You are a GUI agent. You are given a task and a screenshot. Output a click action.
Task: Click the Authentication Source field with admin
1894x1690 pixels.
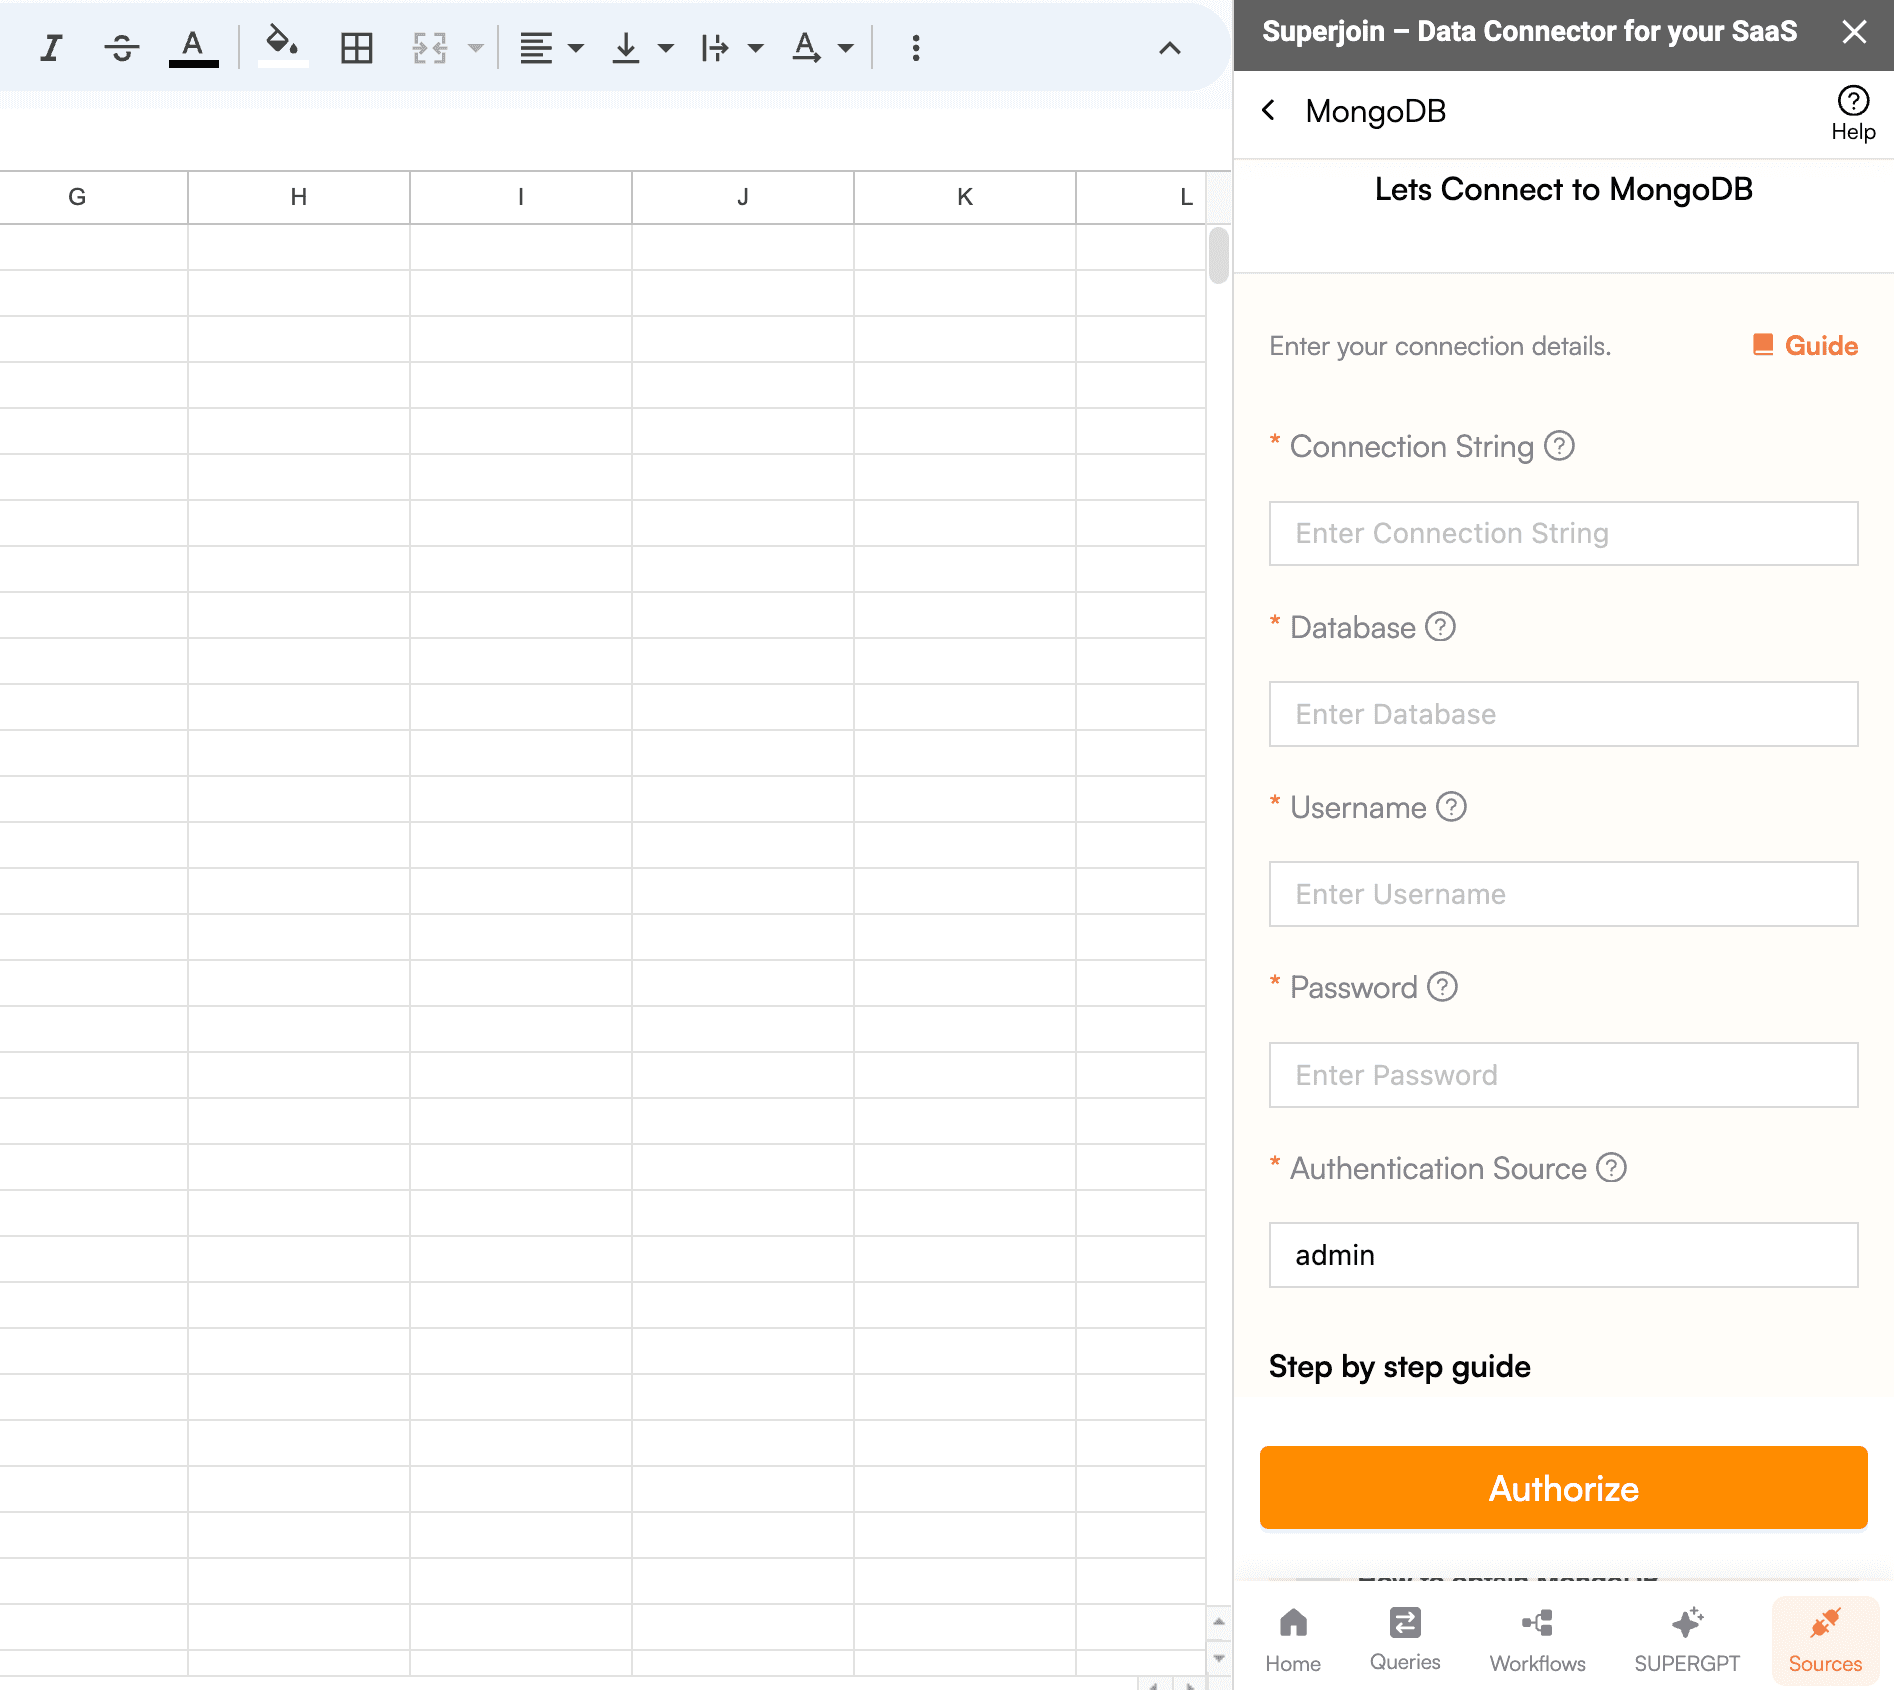1563,1255
